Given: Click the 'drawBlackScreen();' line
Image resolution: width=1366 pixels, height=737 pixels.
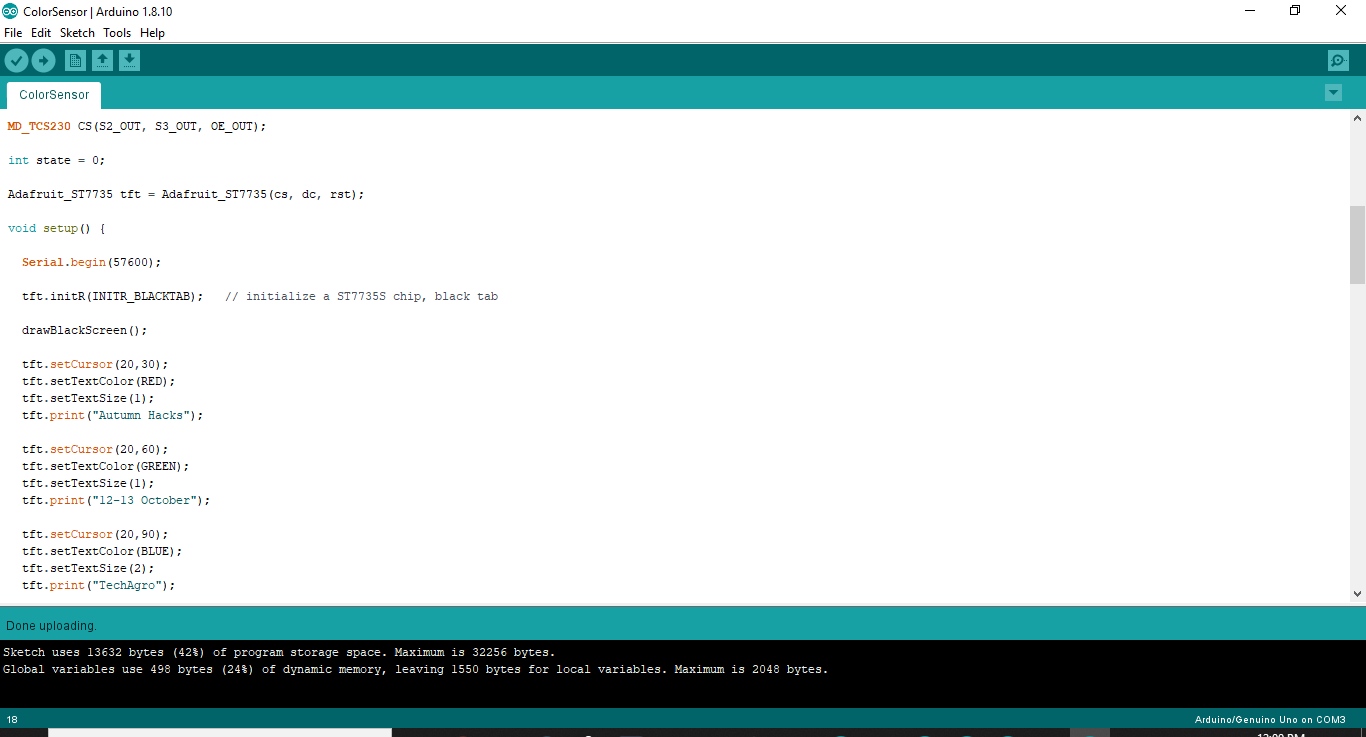Looking at the screenshot, I should [x=84, y=330].
